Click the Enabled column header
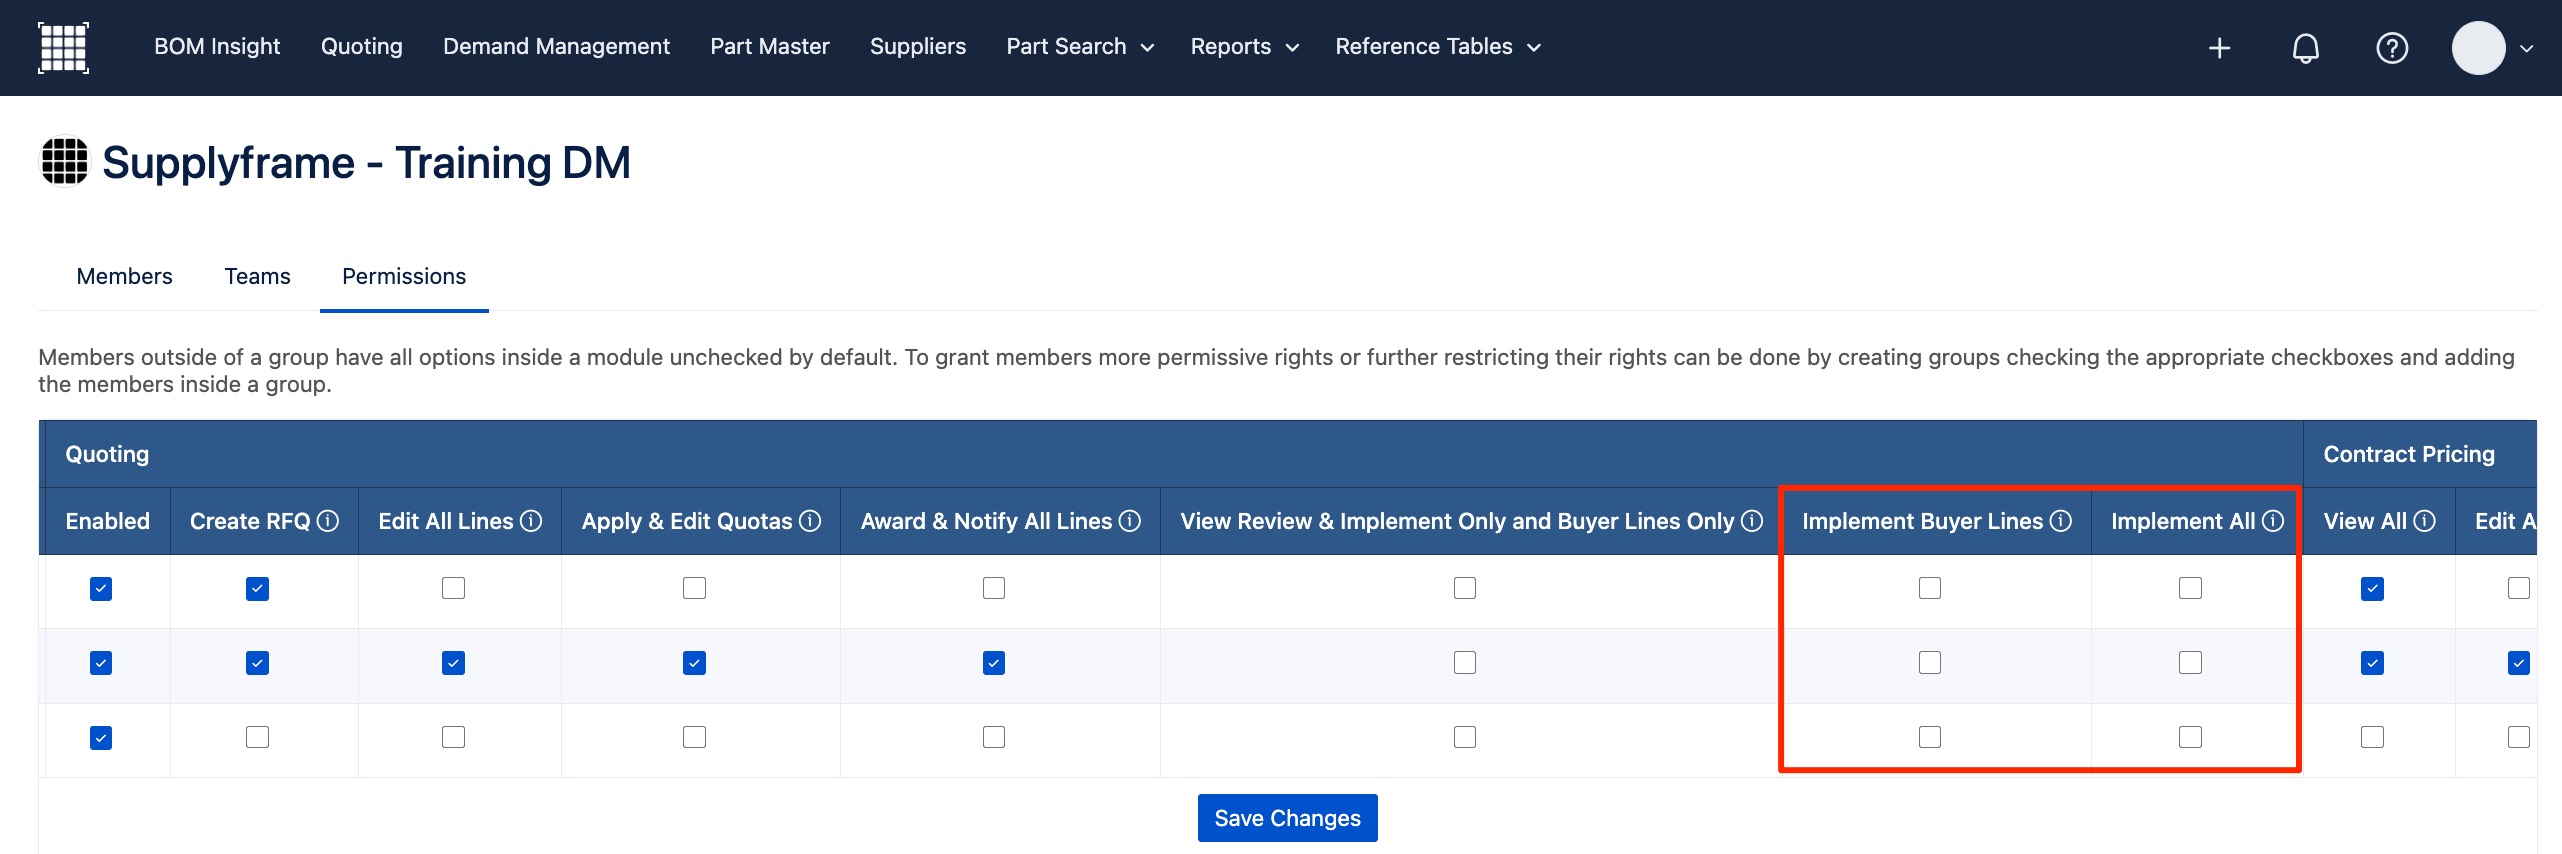Image resolution: width=2562 pixels, height=854 pixels. (107, 521)
